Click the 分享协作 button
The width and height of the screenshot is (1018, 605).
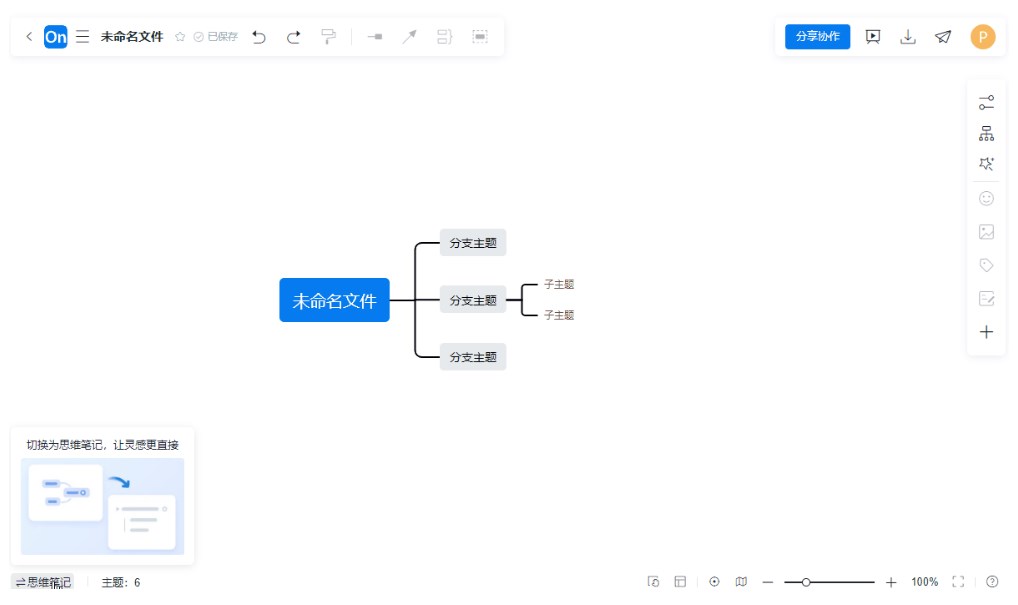817,37
